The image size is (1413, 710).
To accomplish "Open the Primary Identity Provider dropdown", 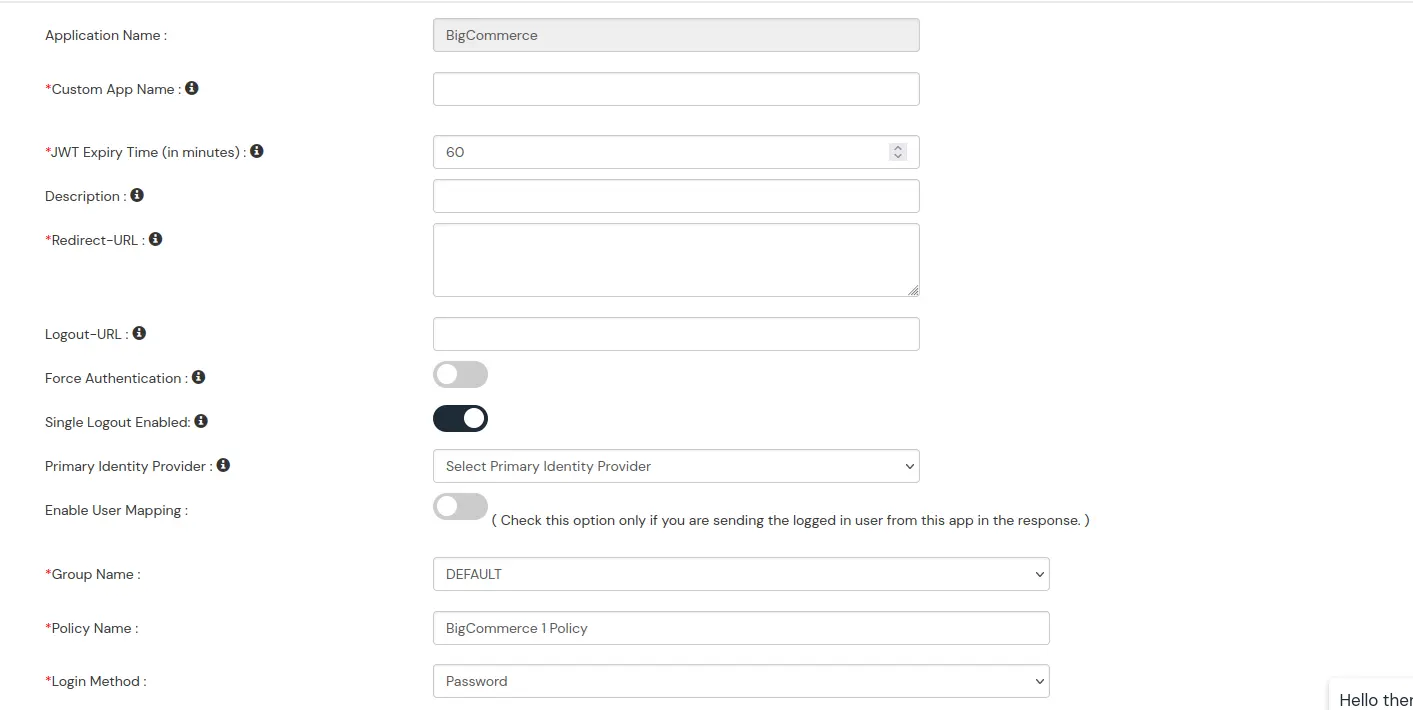I will (676, 465).
